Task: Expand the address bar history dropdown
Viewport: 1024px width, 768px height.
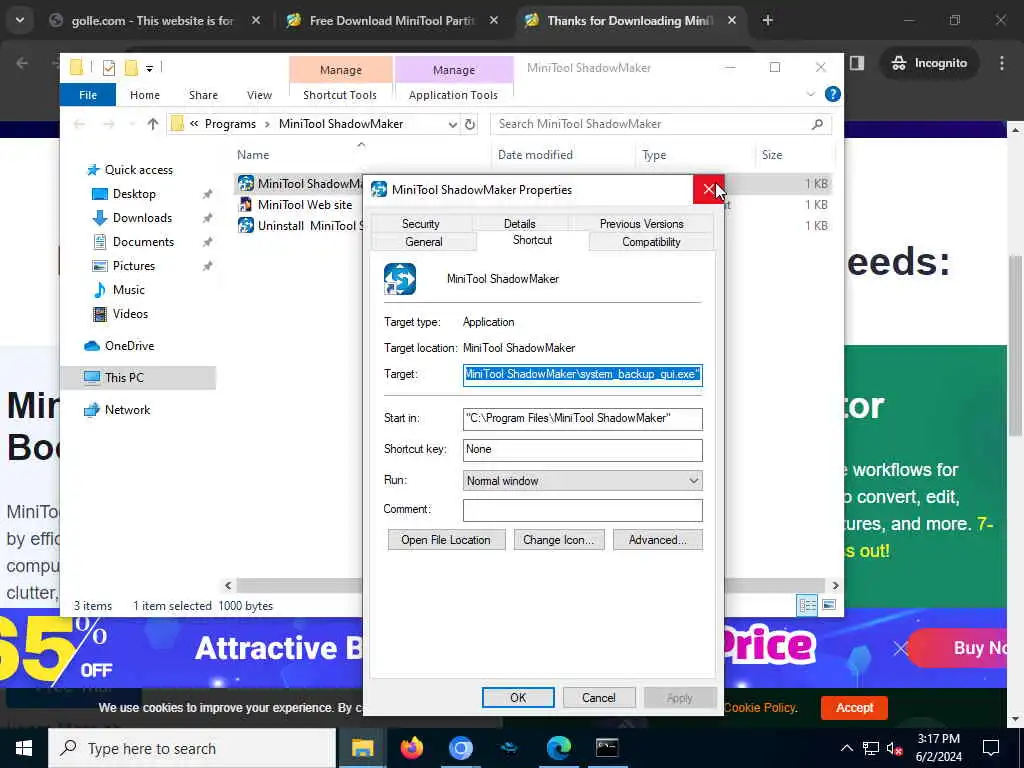Action: 453,124
